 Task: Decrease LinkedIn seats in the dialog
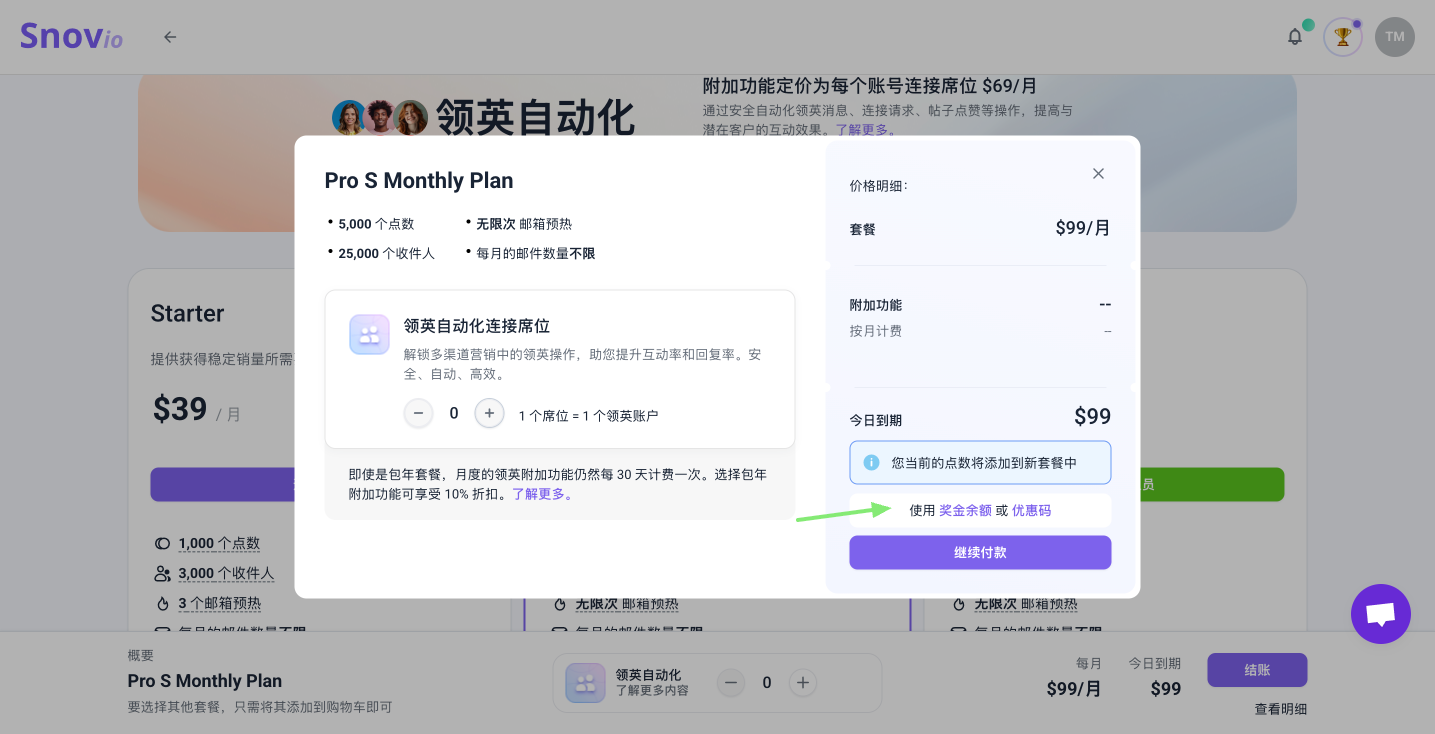tap(418, 413)
